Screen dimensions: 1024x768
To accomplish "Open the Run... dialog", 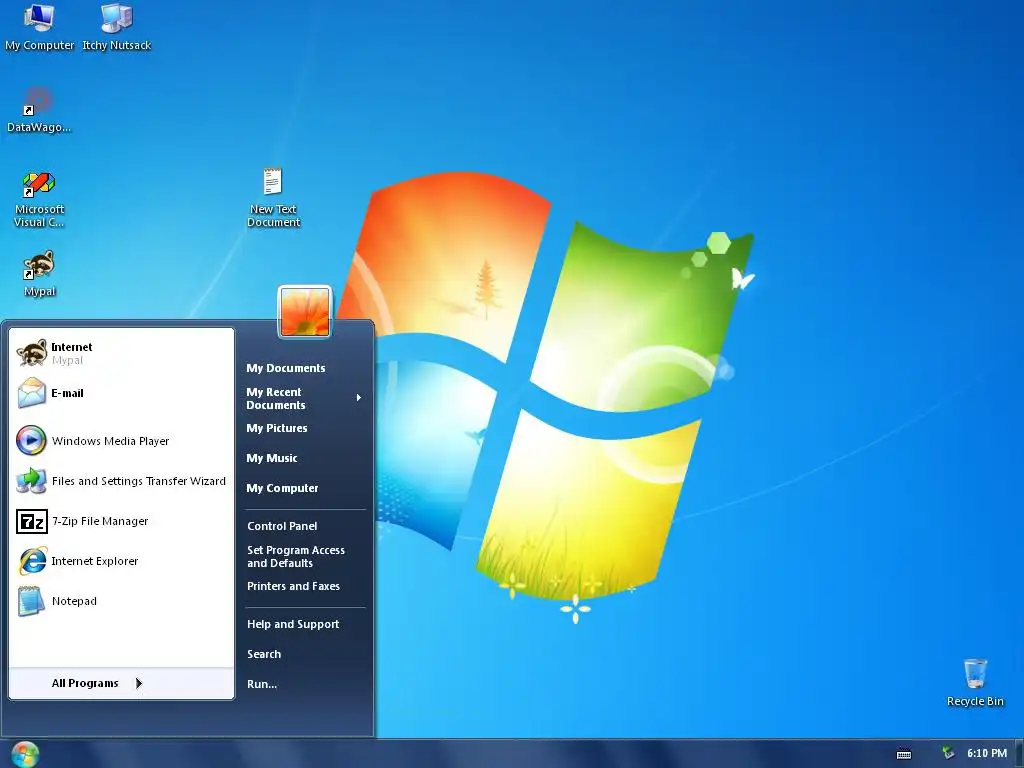I will 304,684.
